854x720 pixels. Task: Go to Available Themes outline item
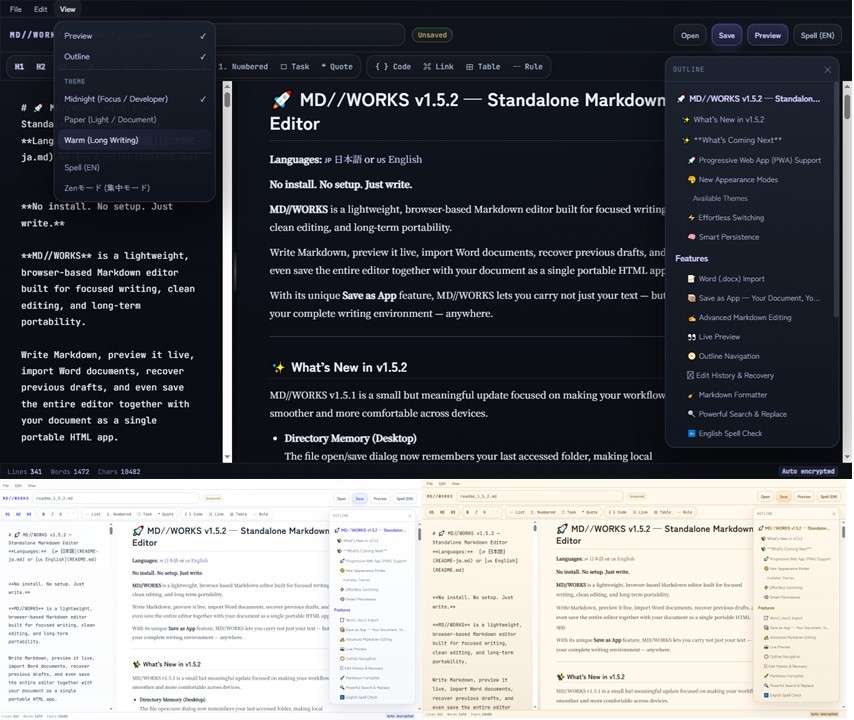pyautogui.click(x=720, y=199)
